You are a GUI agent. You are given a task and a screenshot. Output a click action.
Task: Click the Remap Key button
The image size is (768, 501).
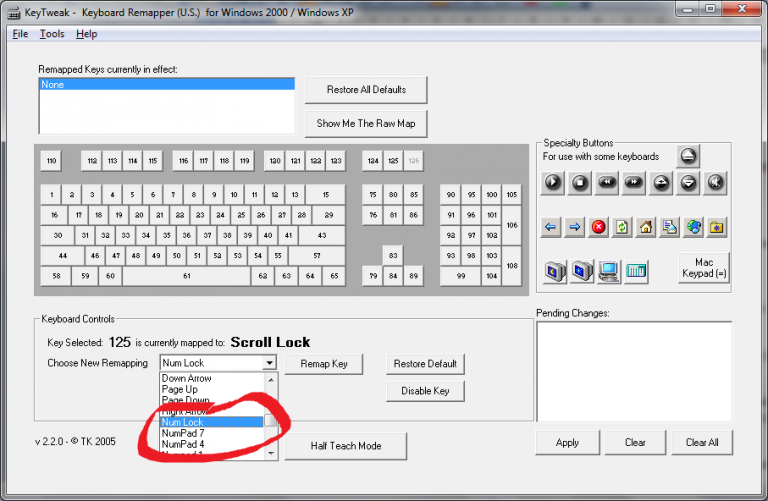coord(324,364)
